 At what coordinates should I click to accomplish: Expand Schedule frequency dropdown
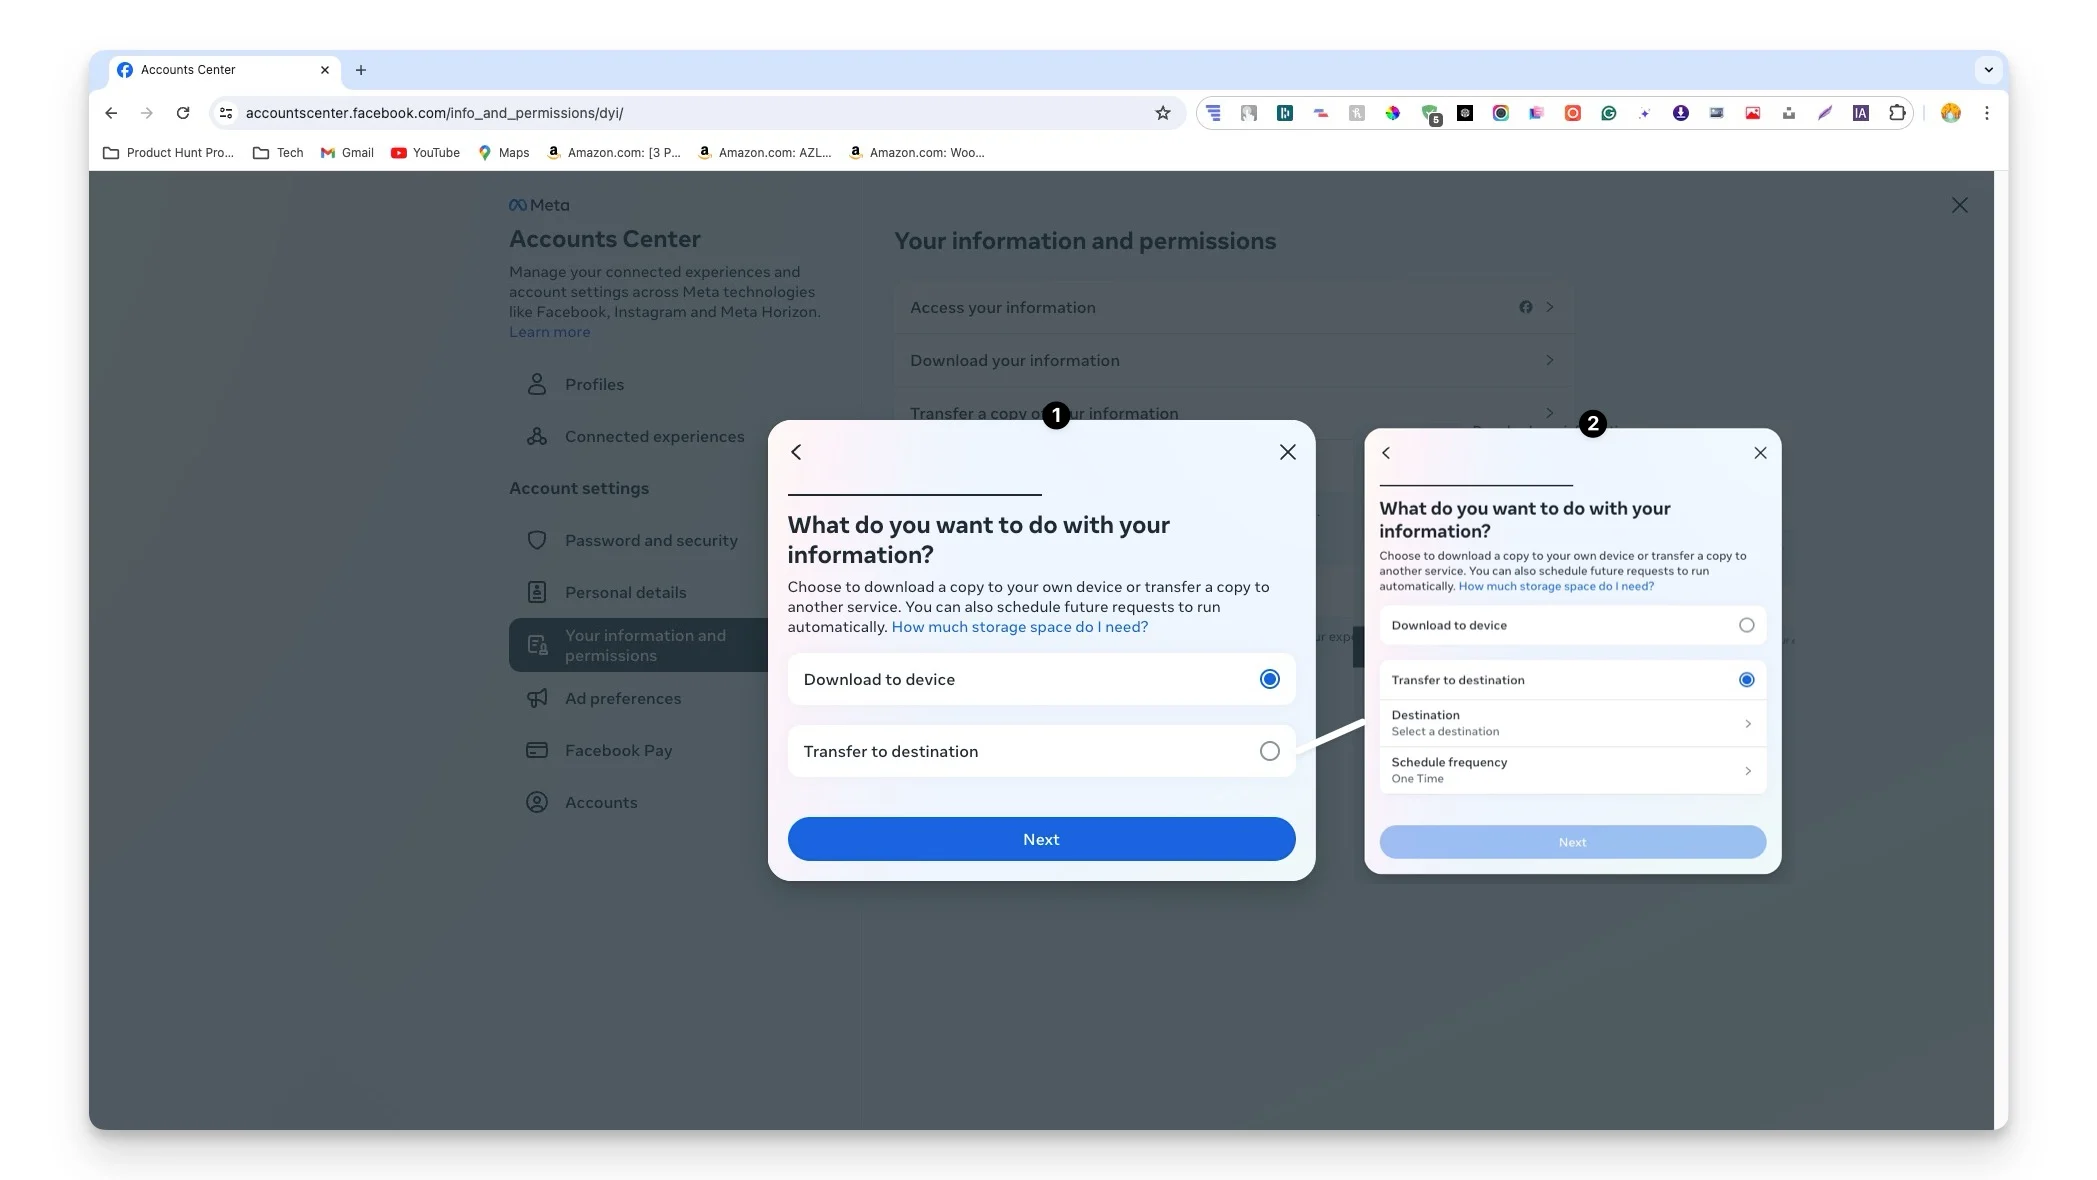1571,769
